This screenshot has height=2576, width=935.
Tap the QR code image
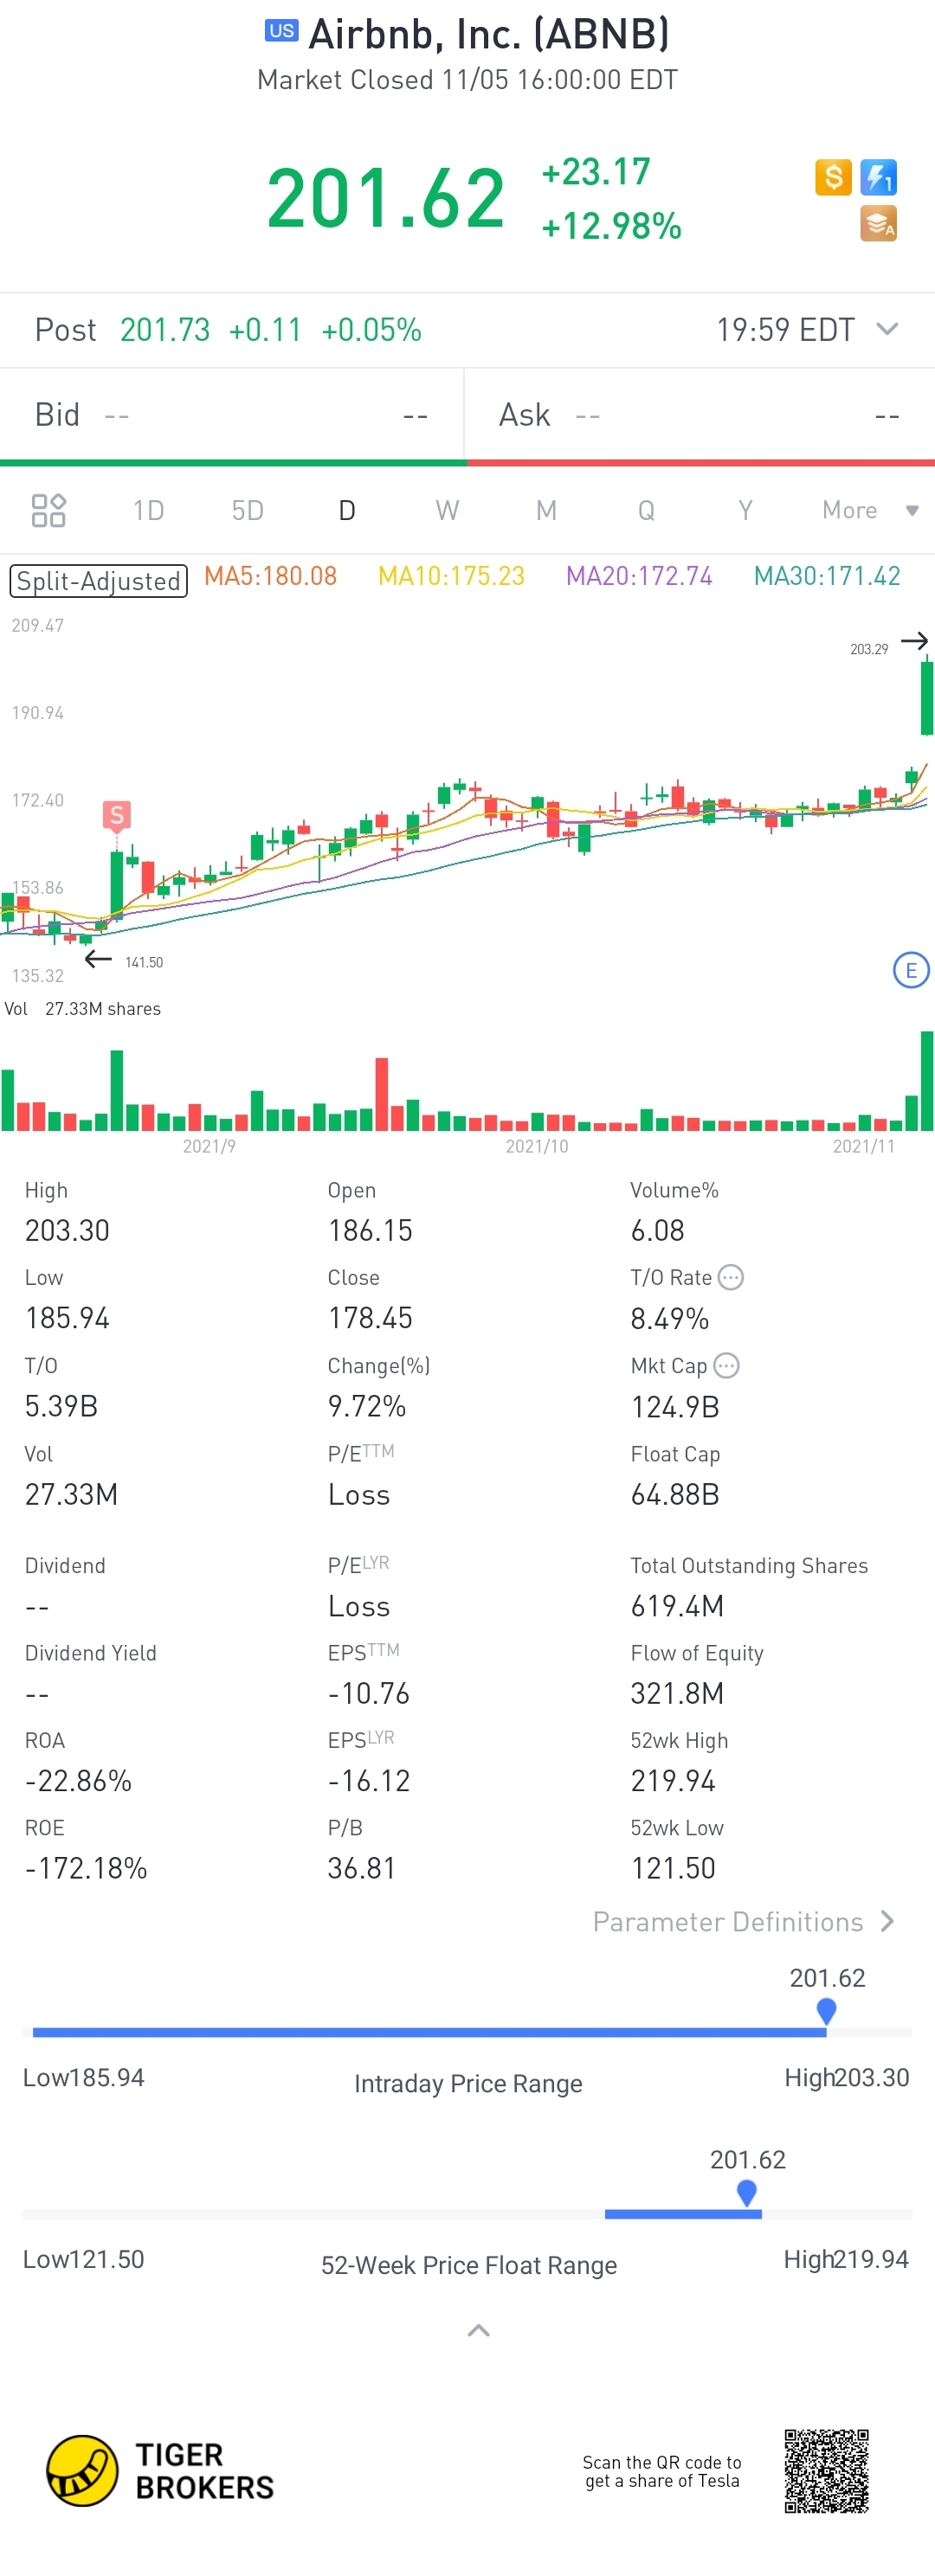[x=827, y=2471]
